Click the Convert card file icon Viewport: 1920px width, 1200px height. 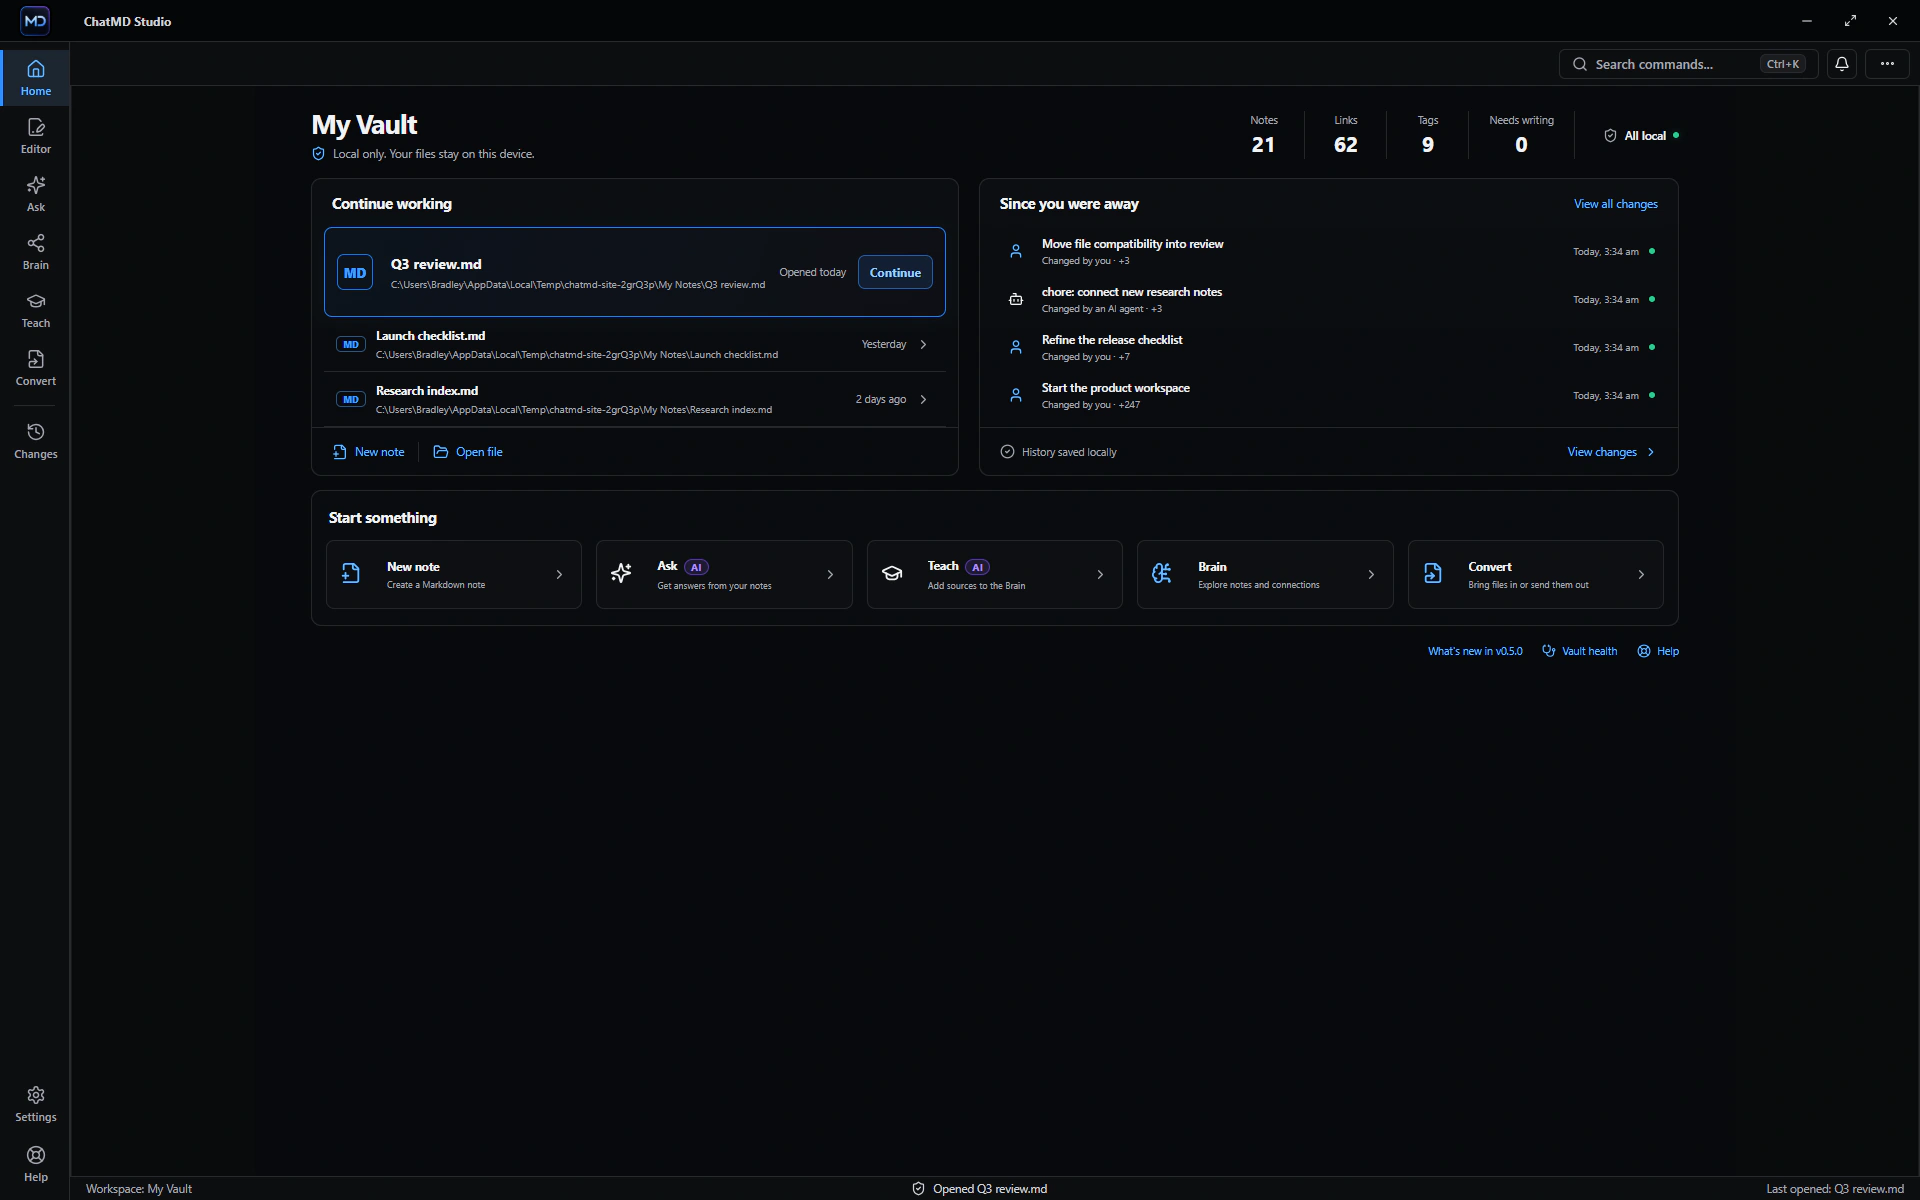[x=1433, y=573]
